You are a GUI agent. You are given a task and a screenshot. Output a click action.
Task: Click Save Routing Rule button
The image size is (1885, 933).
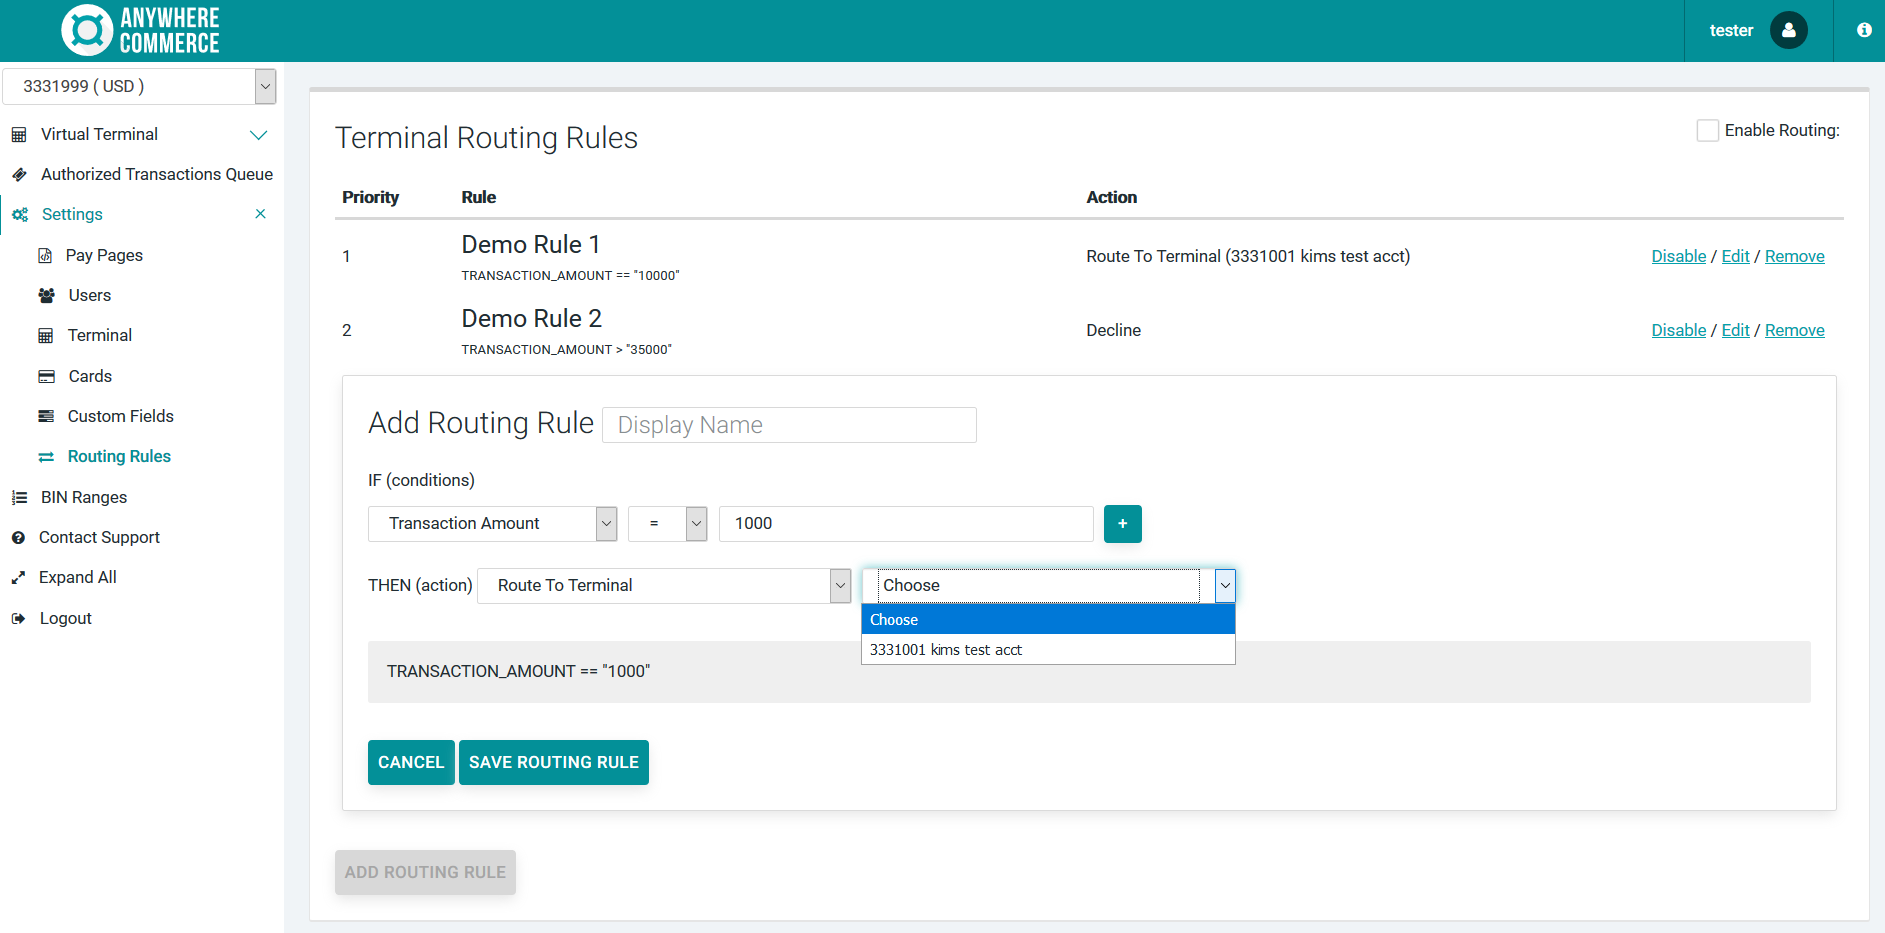pos(554,763)
